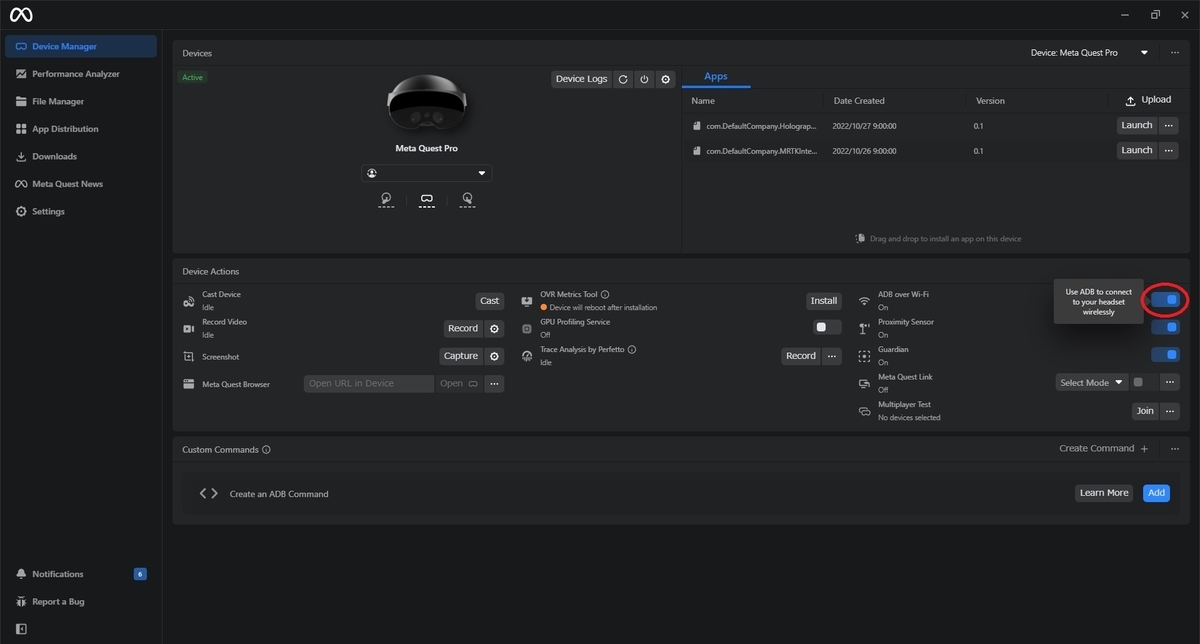Click left controller status icon
This screenshot has width=1200, height=644.
point(386,200)
